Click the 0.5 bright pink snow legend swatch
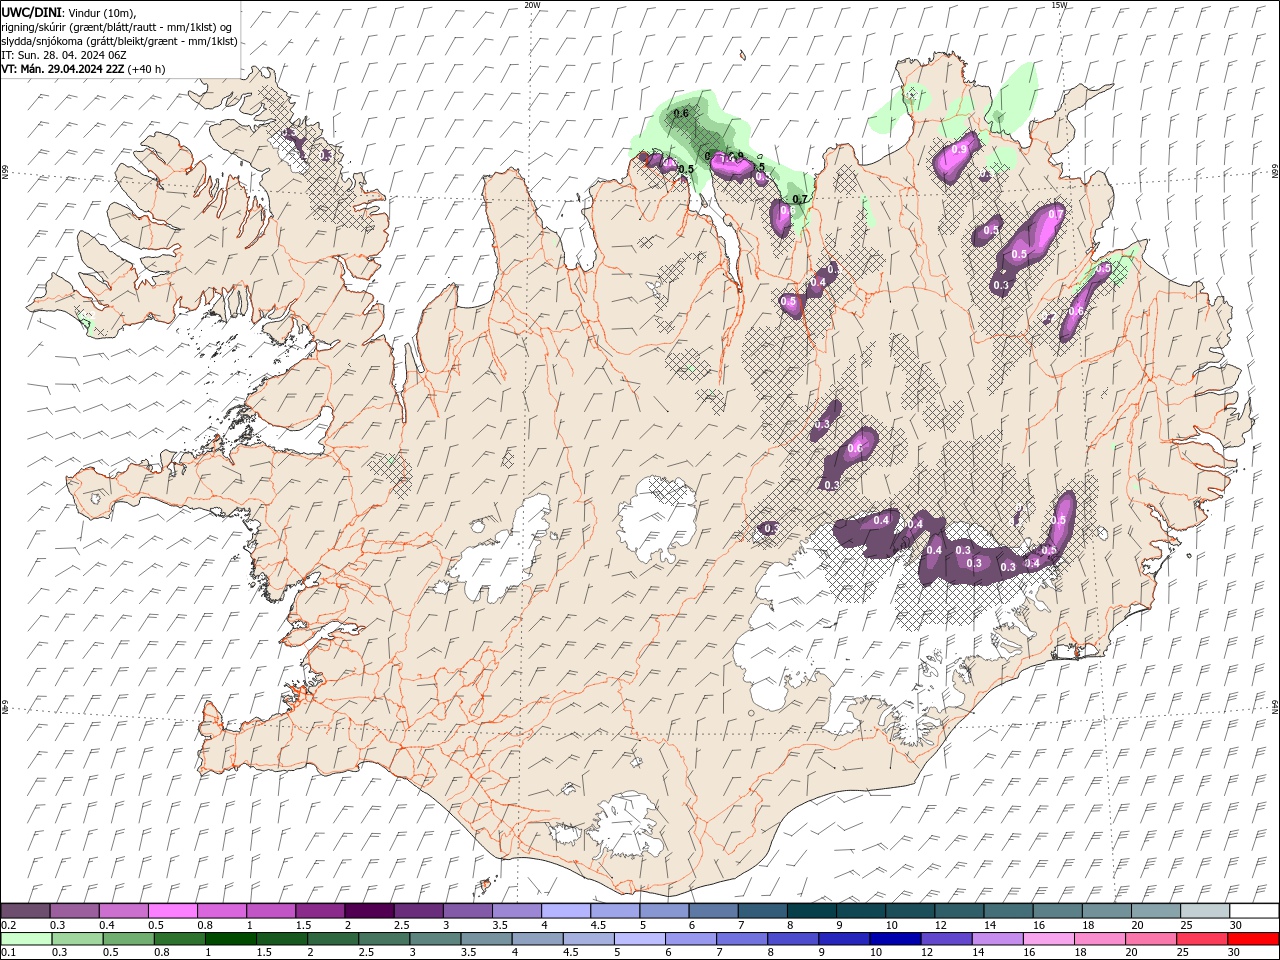 click(172, 911)
